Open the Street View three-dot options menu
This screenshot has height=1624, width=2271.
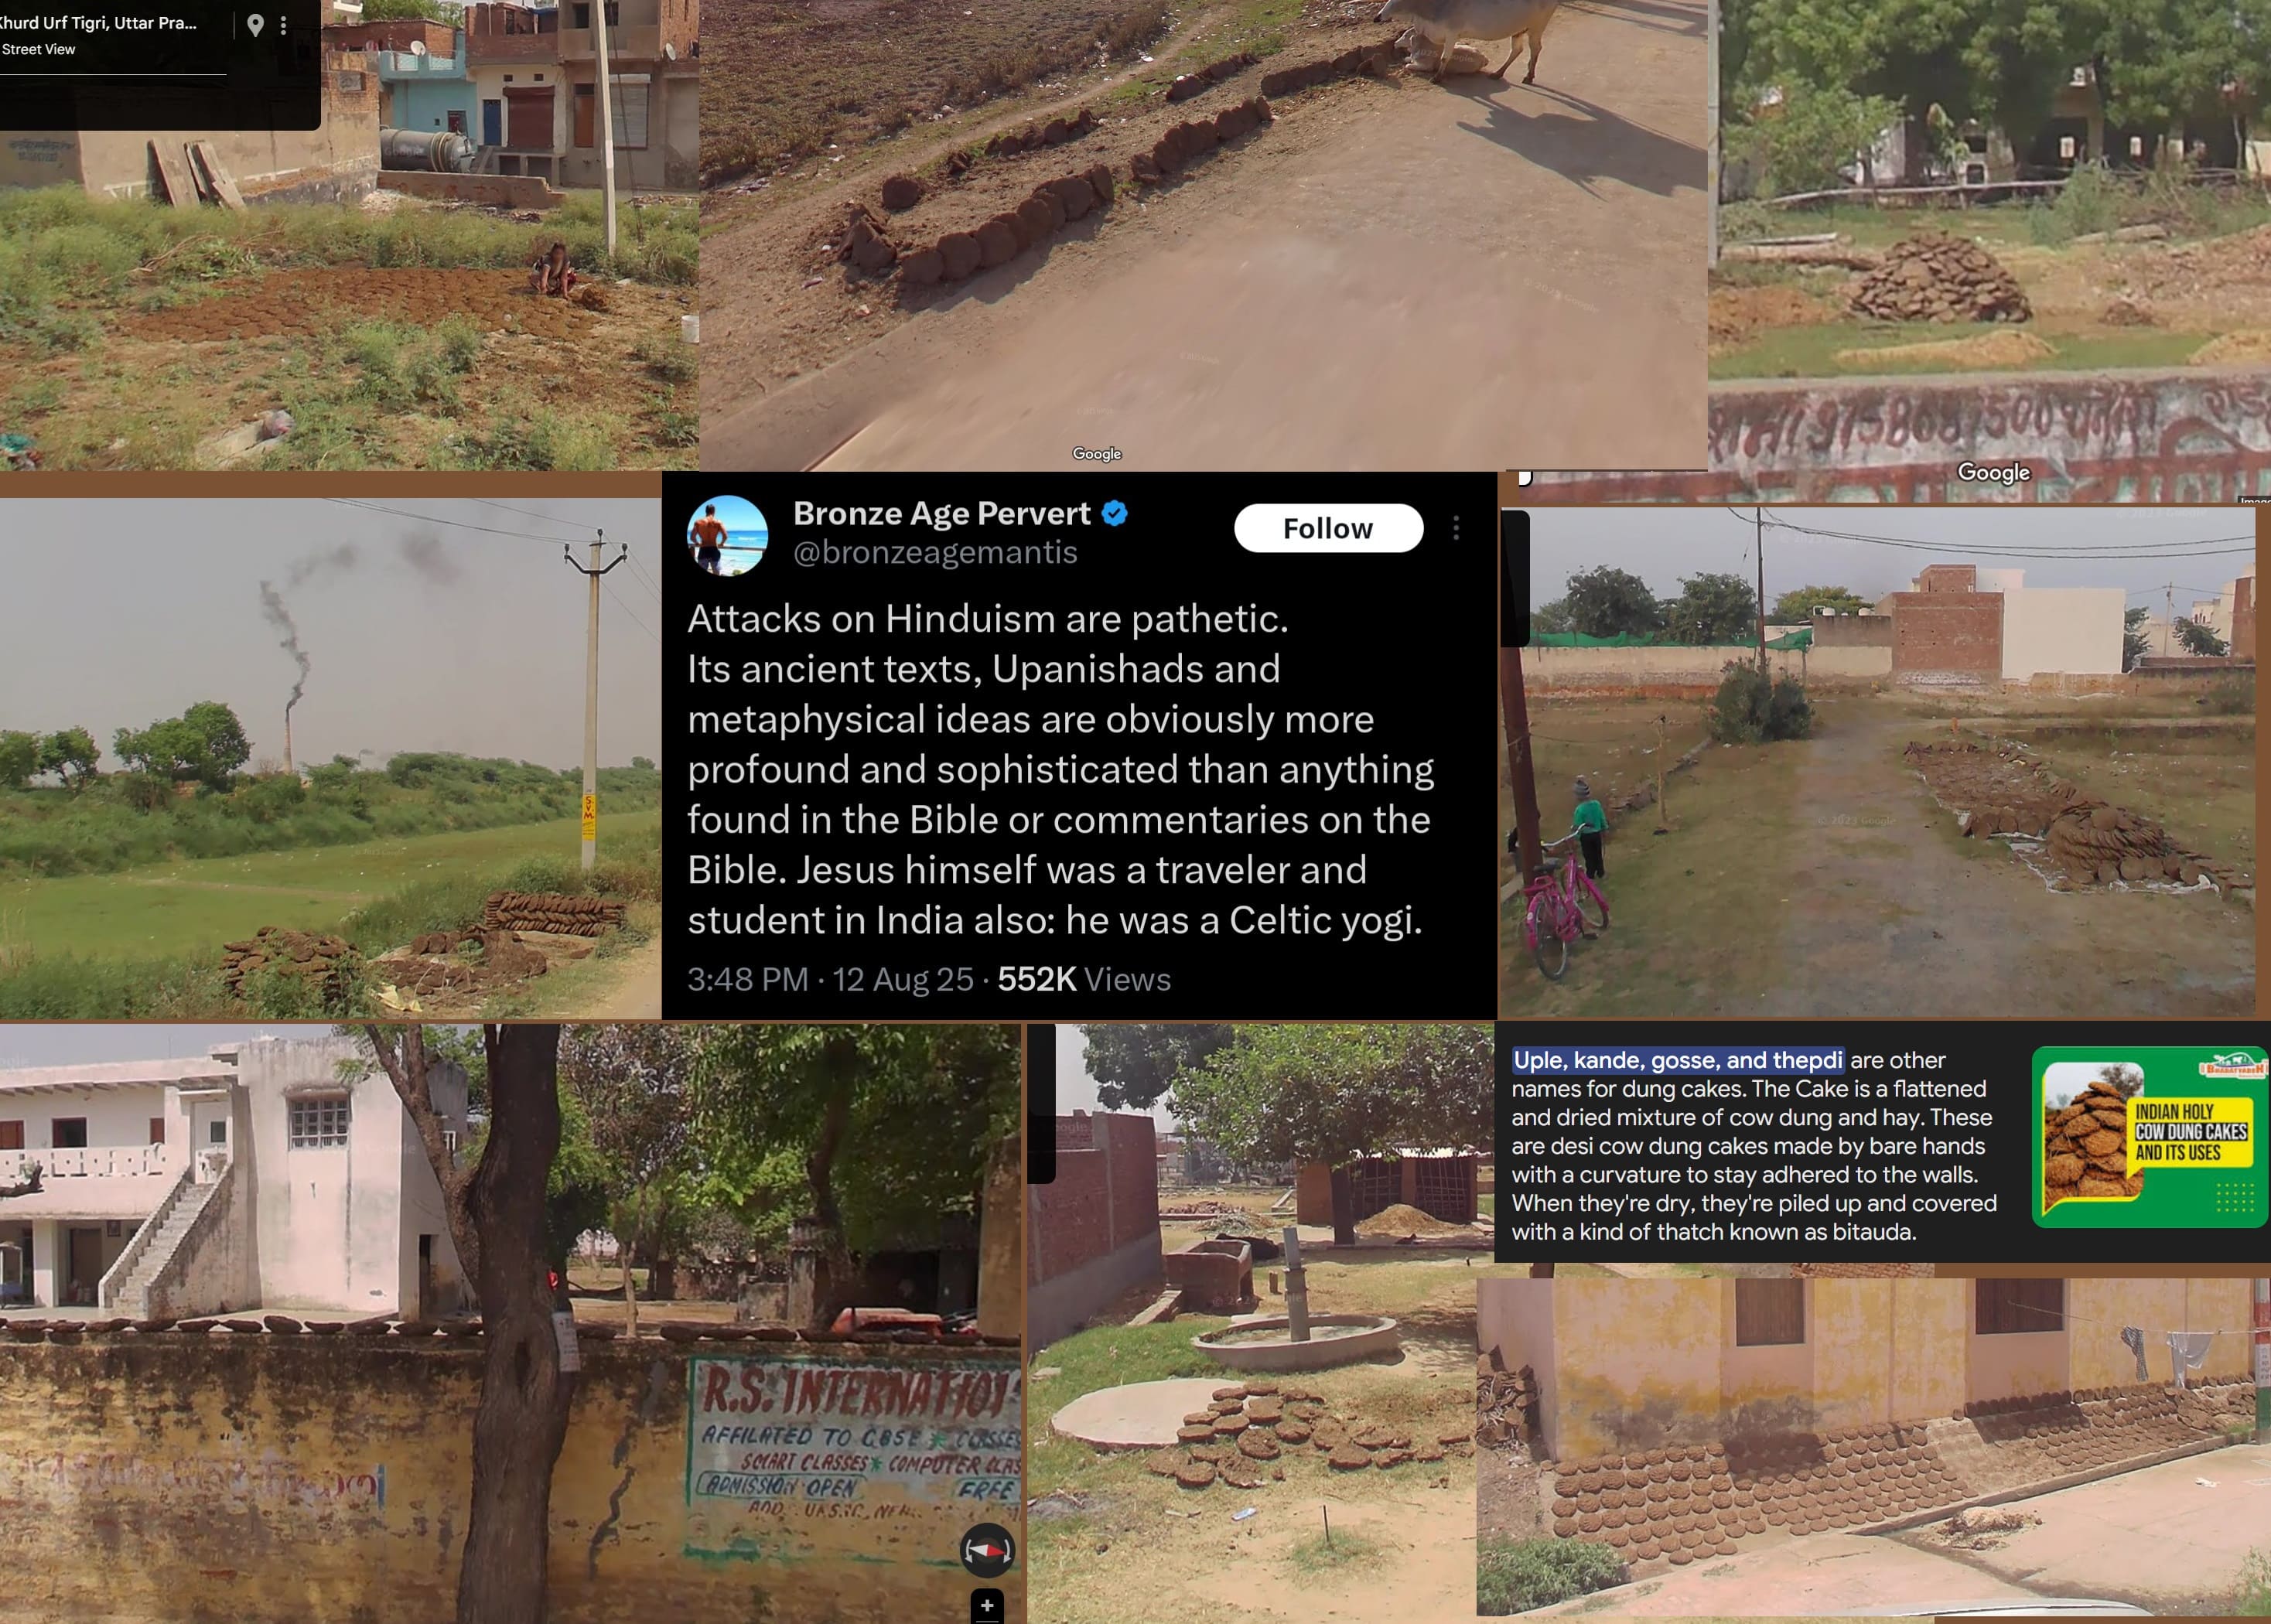[284, 25]
